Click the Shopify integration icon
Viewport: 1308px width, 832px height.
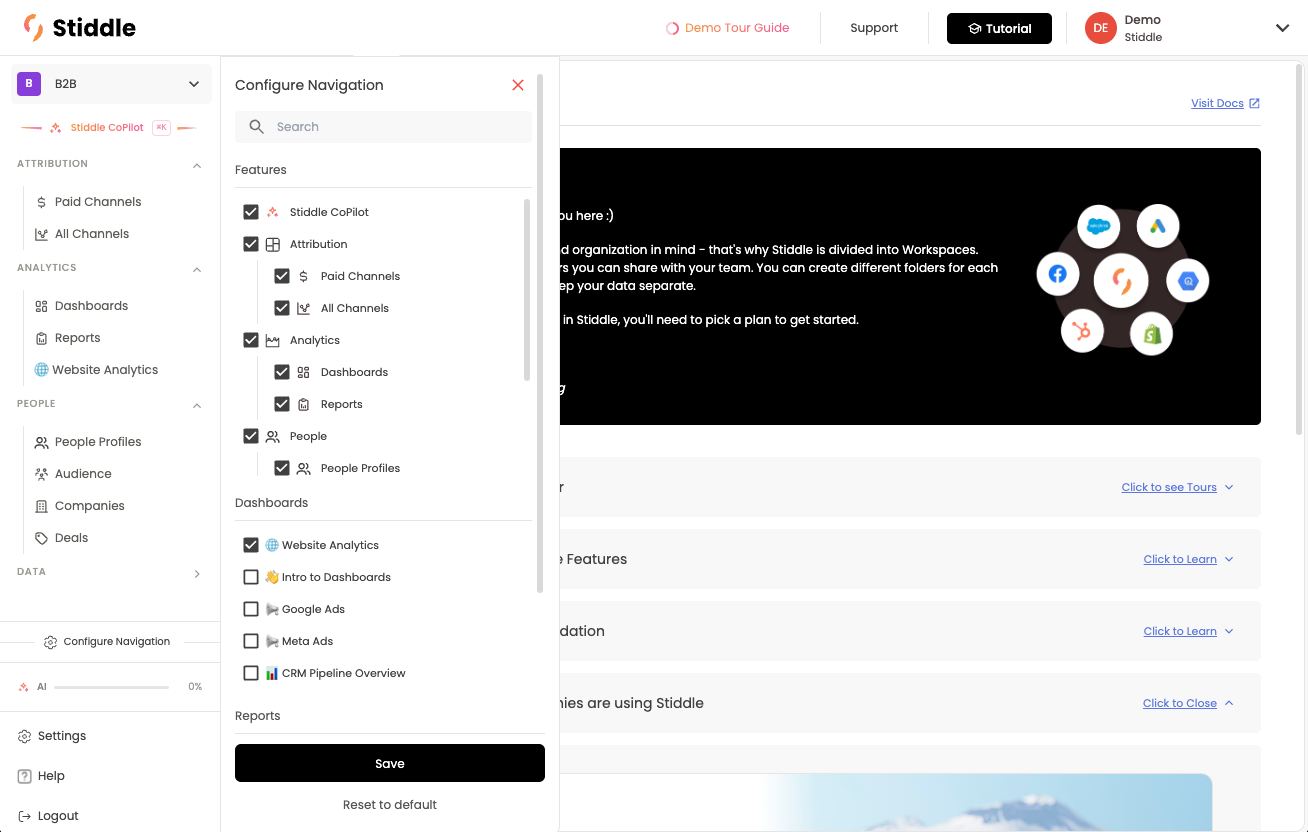[1151, 334]
